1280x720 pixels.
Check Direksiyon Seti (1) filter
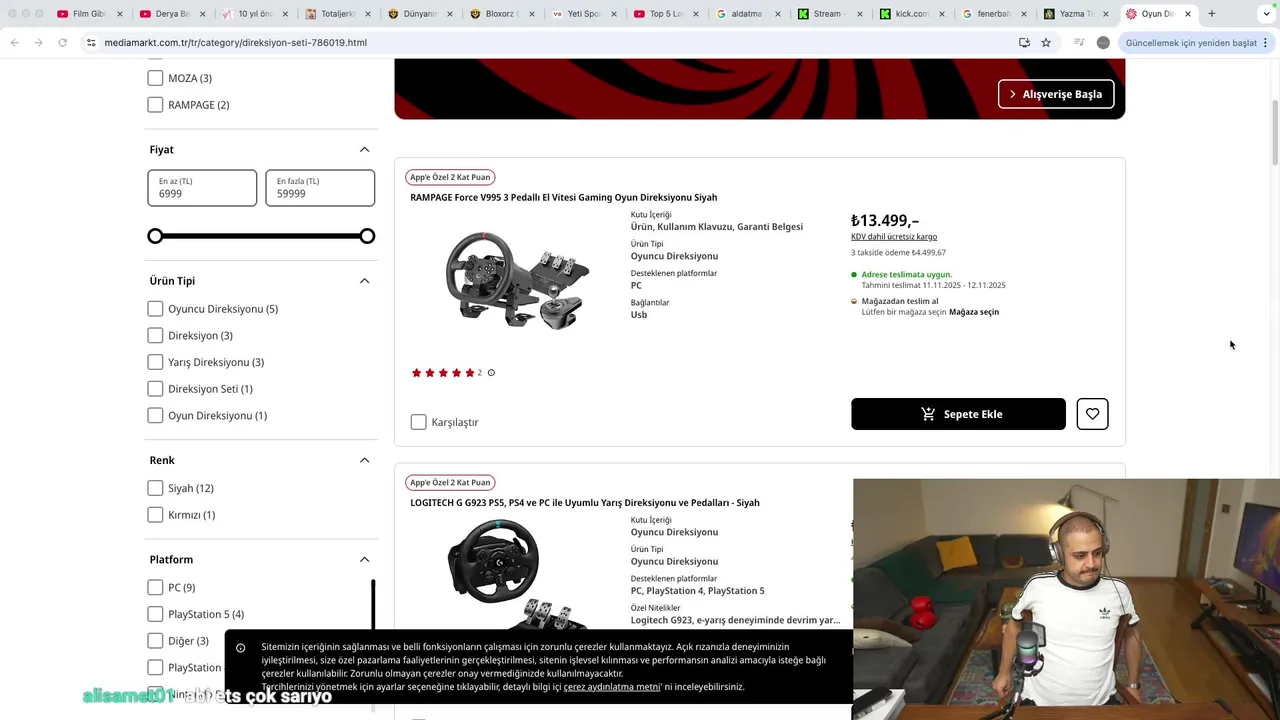pos(155,389)
